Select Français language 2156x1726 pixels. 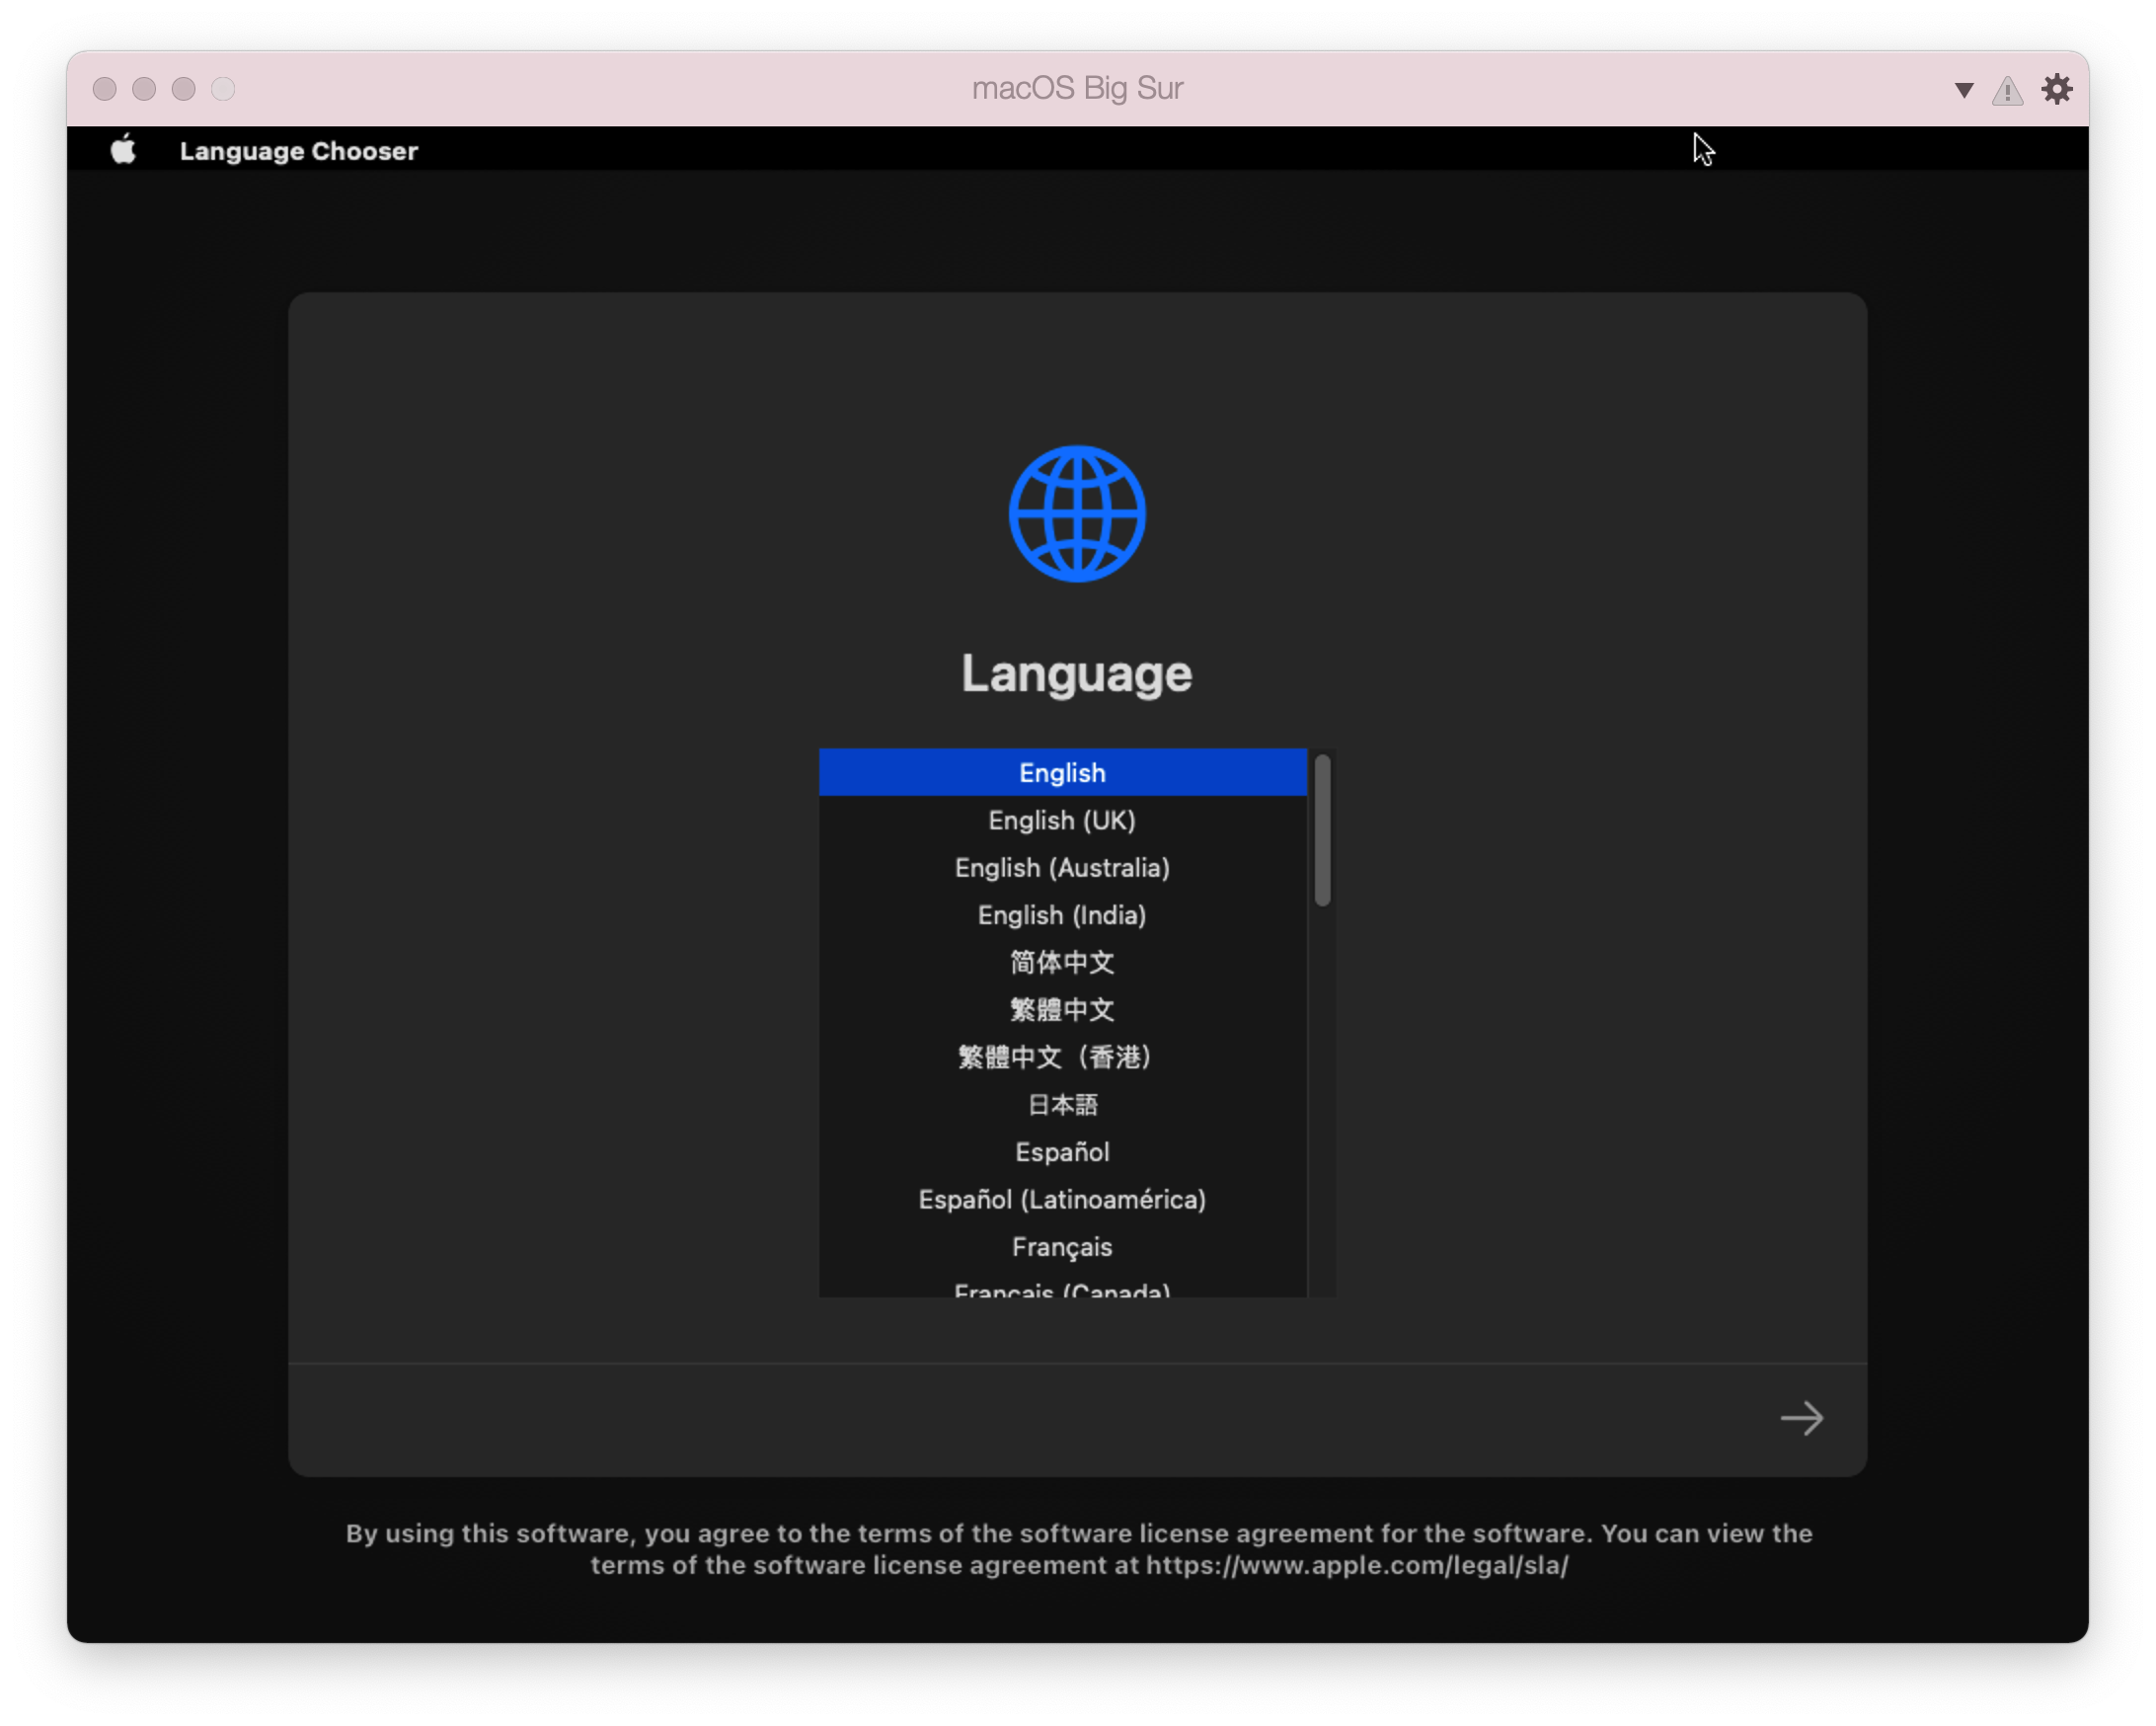pyautogui.click(x=1062, y=1247)
